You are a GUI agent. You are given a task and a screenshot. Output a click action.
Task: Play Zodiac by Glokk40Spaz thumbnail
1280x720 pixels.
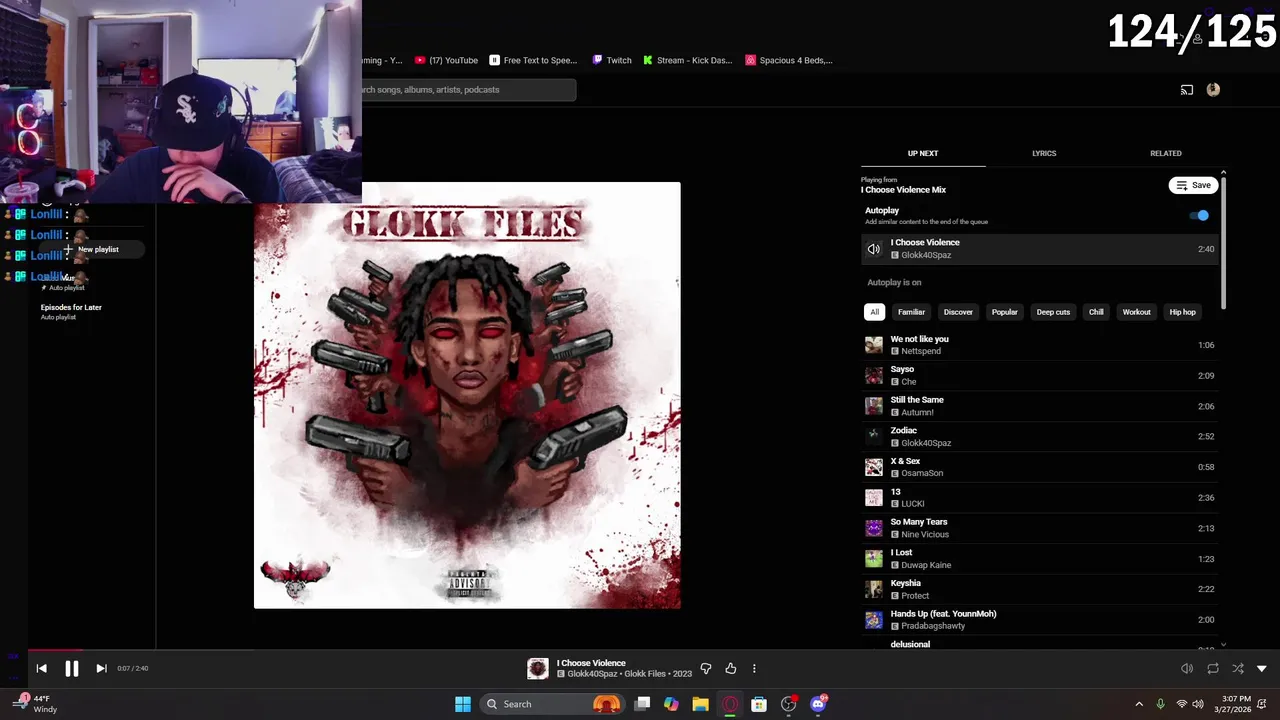coord(874,437)
